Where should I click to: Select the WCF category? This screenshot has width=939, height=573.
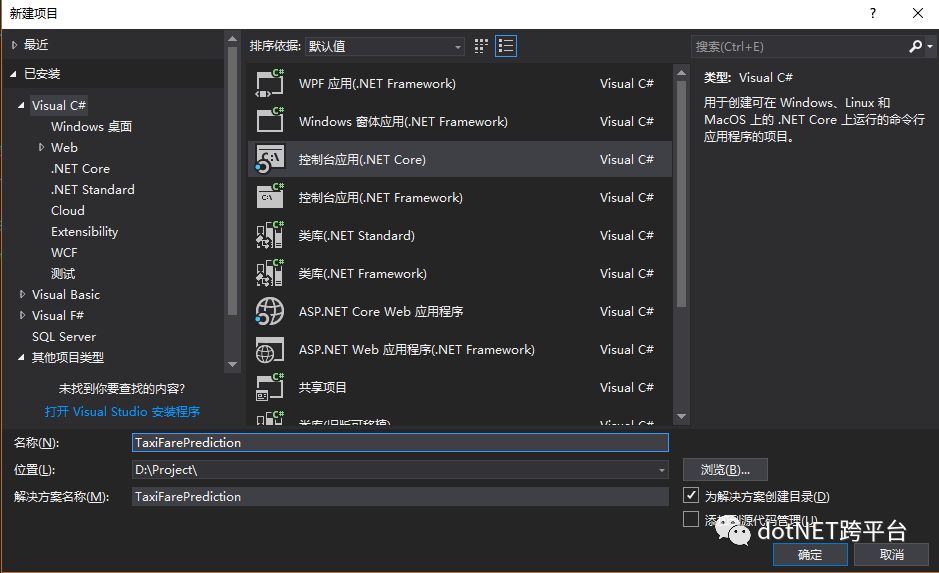[x=64, y=253]
